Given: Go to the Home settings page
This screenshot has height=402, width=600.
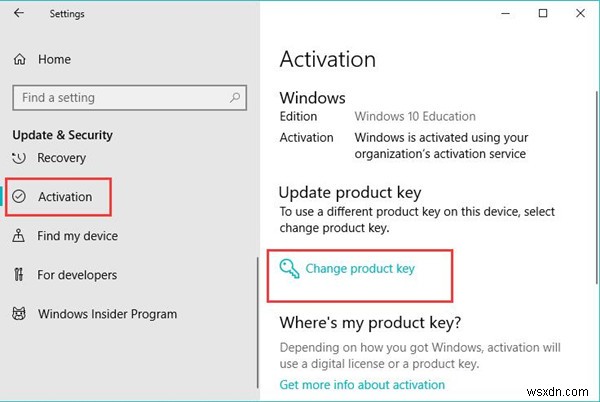Looking at the screenshot, I should click(x=54, y=60).
